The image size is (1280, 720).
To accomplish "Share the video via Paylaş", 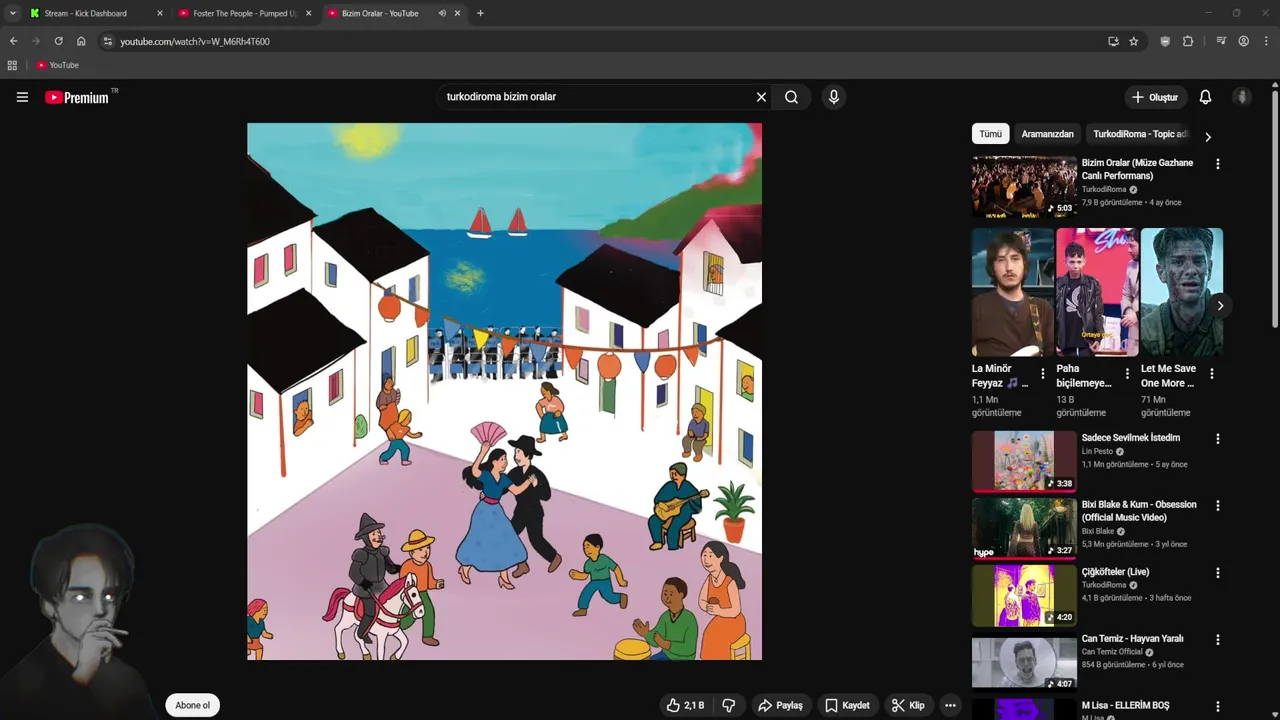I will point(781,705).
